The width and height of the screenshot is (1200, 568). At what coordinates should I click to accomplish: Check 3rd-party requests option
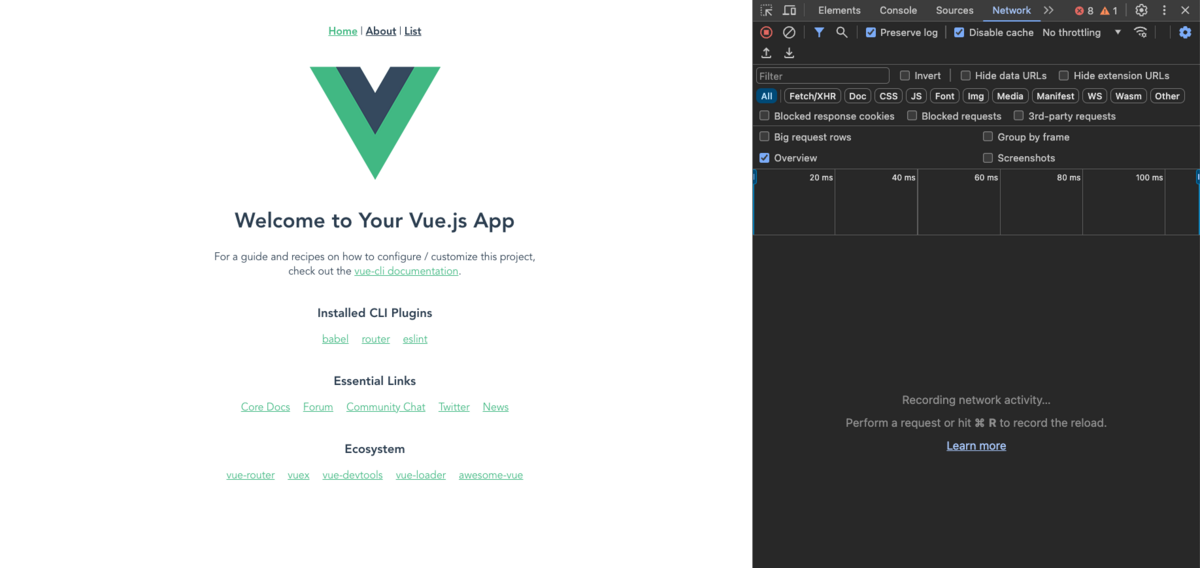tap(1019, 116)
